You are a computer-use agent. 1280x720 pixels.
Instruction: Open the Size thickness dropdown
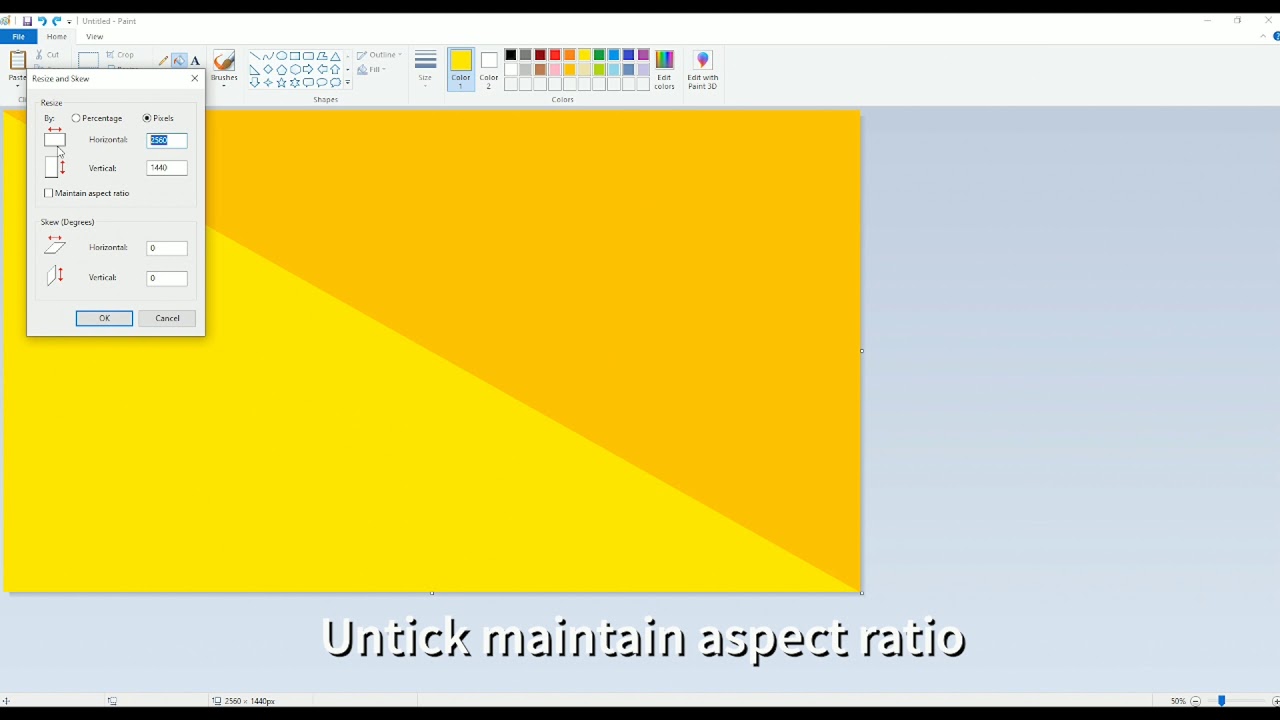tap(425, 68)
